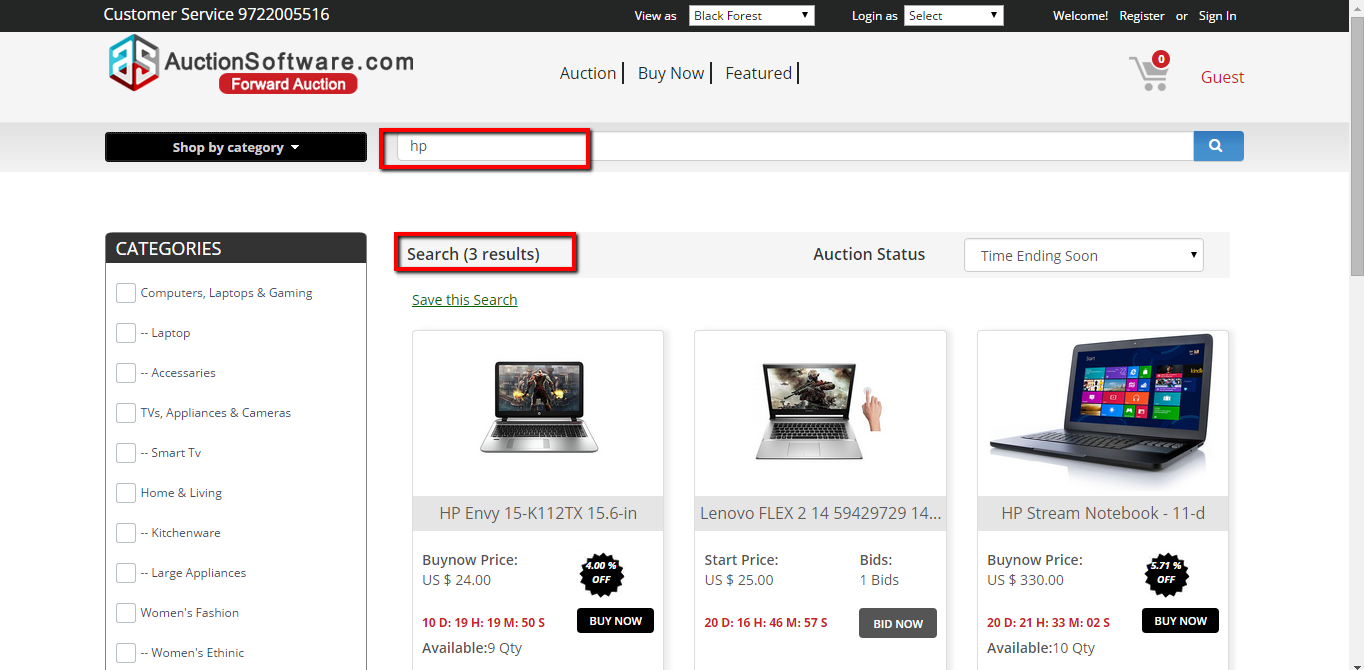1364x670 pixels.
Task: Open the Login as Select dropdown
Action: 953,16
